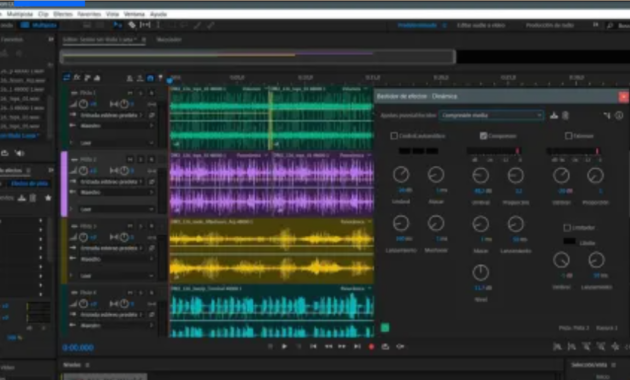Select the Editar audio a vídeo workspace
Screen dimensions: 630x380
tap(481, 25)
